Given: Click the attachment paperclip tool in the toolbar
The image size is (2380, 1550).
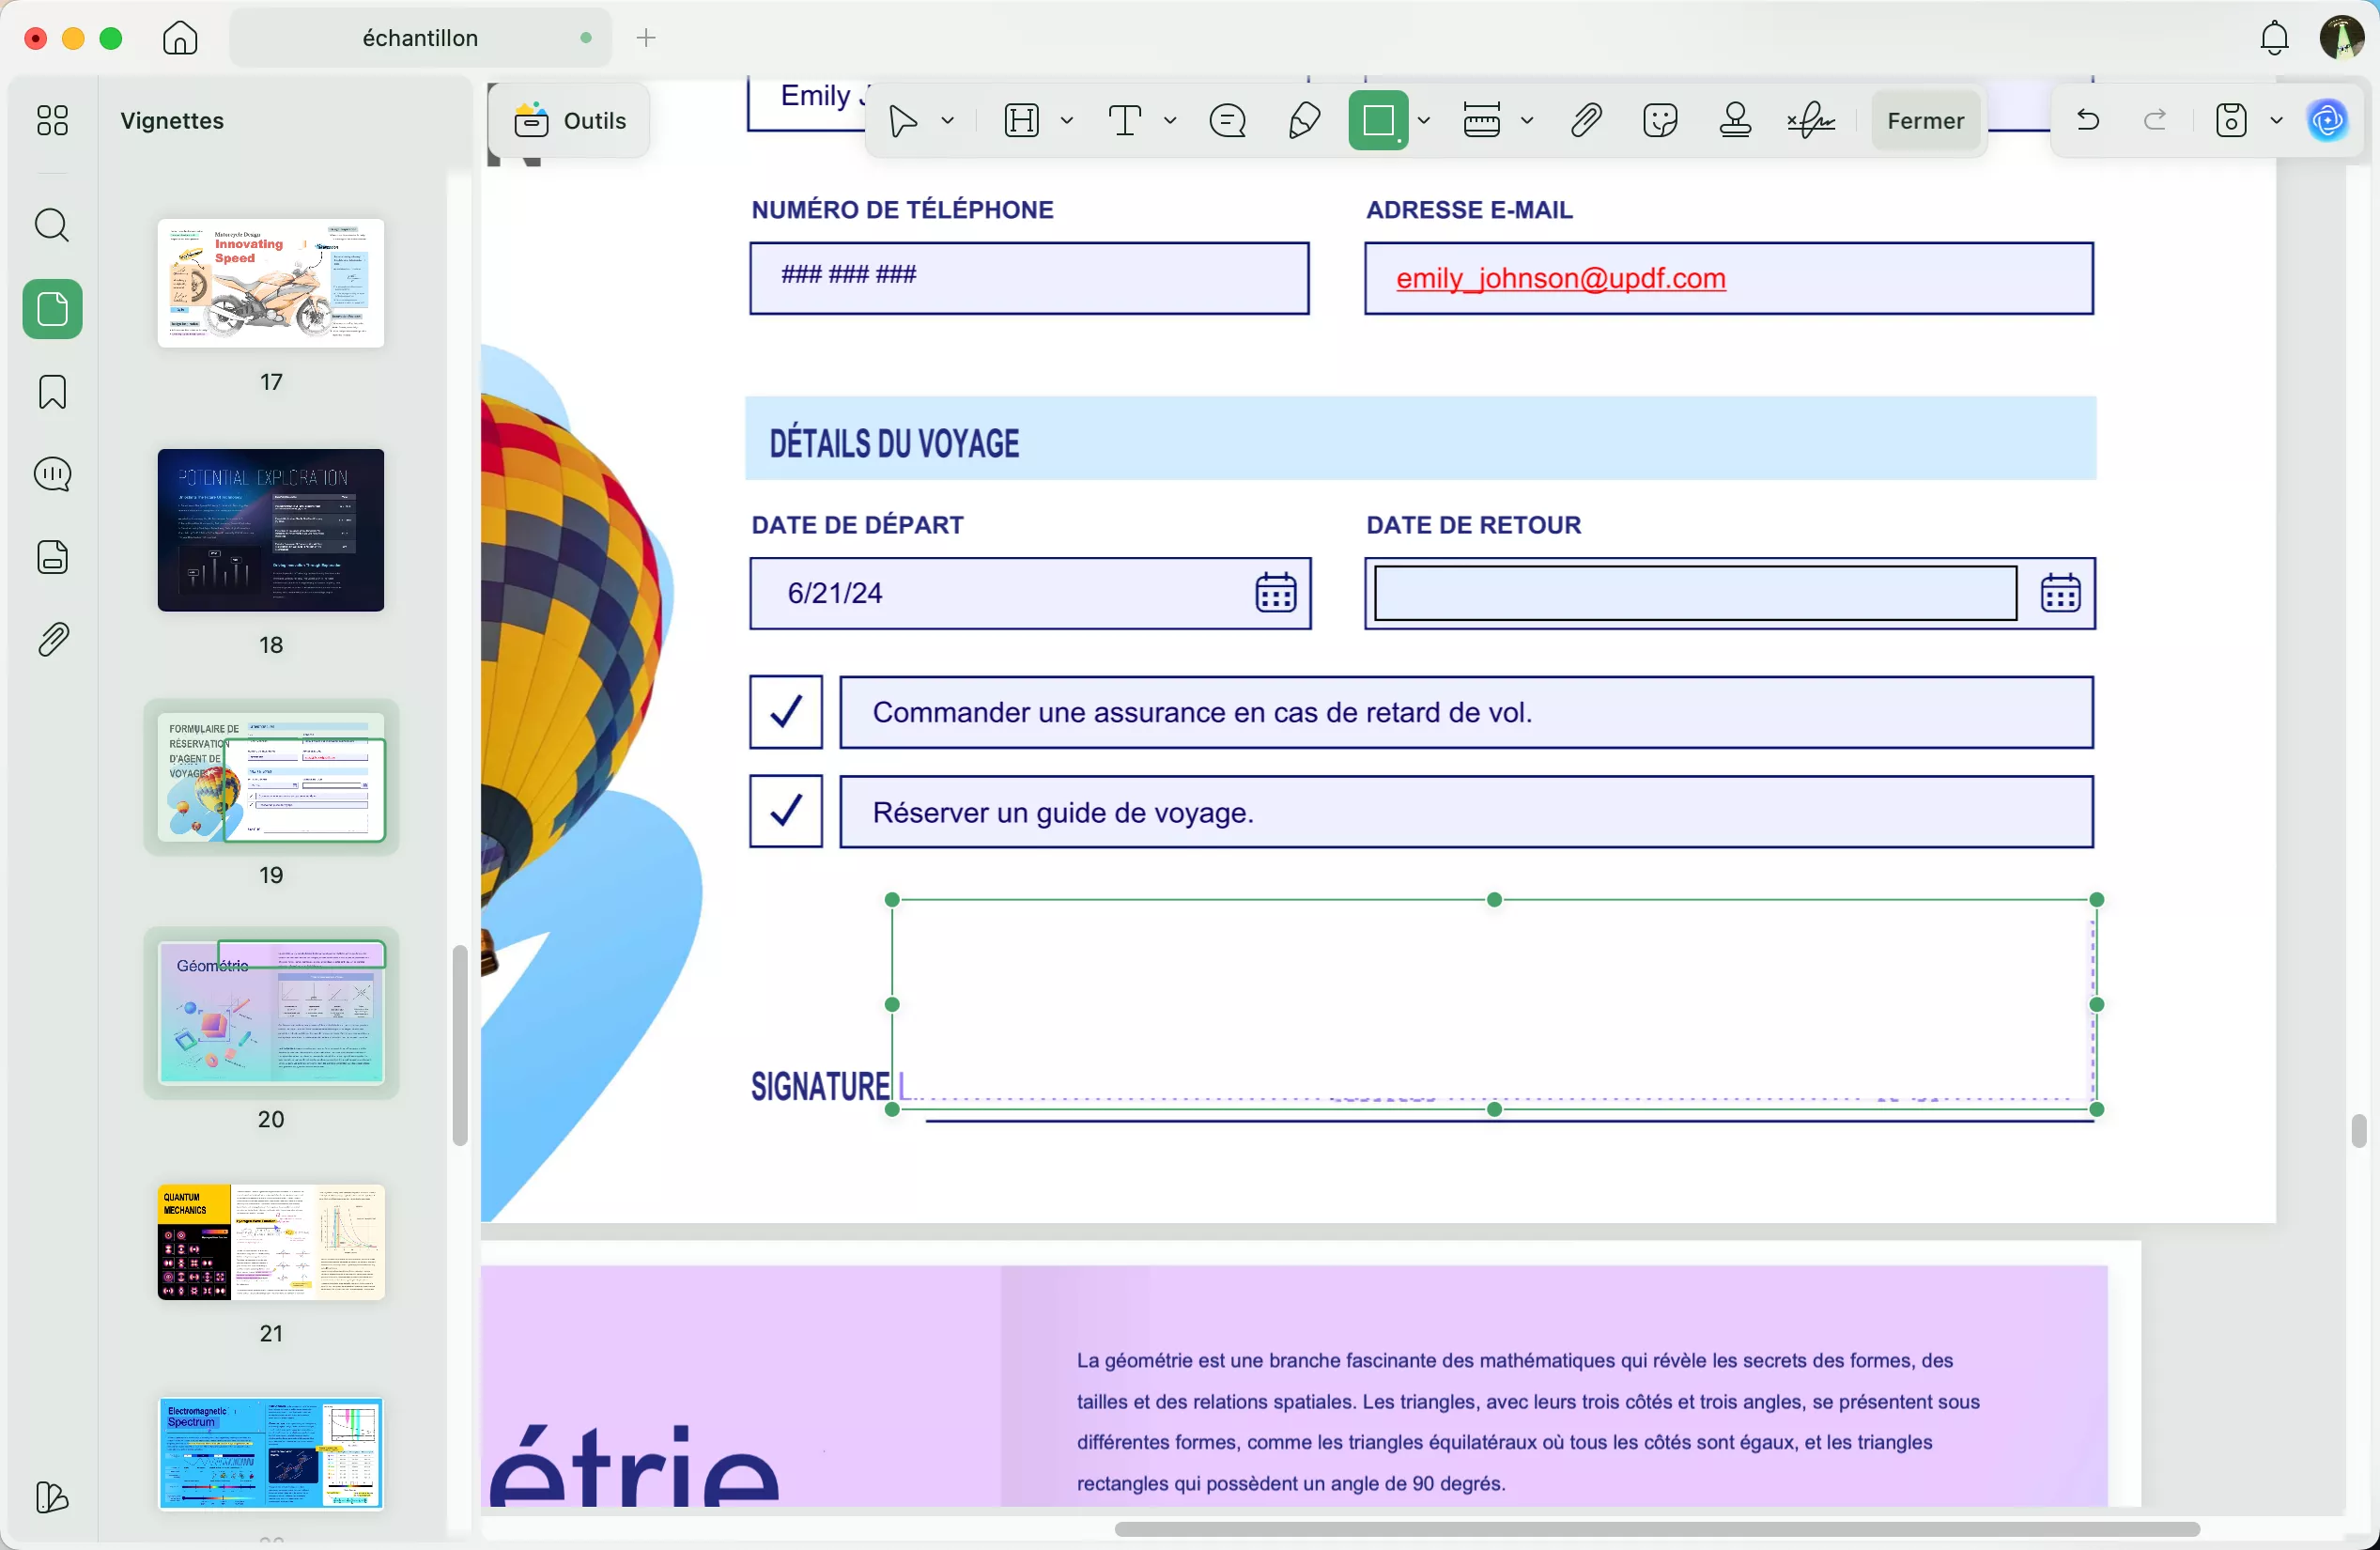Looking at the screenshot, I should [x=1586, y=121].
